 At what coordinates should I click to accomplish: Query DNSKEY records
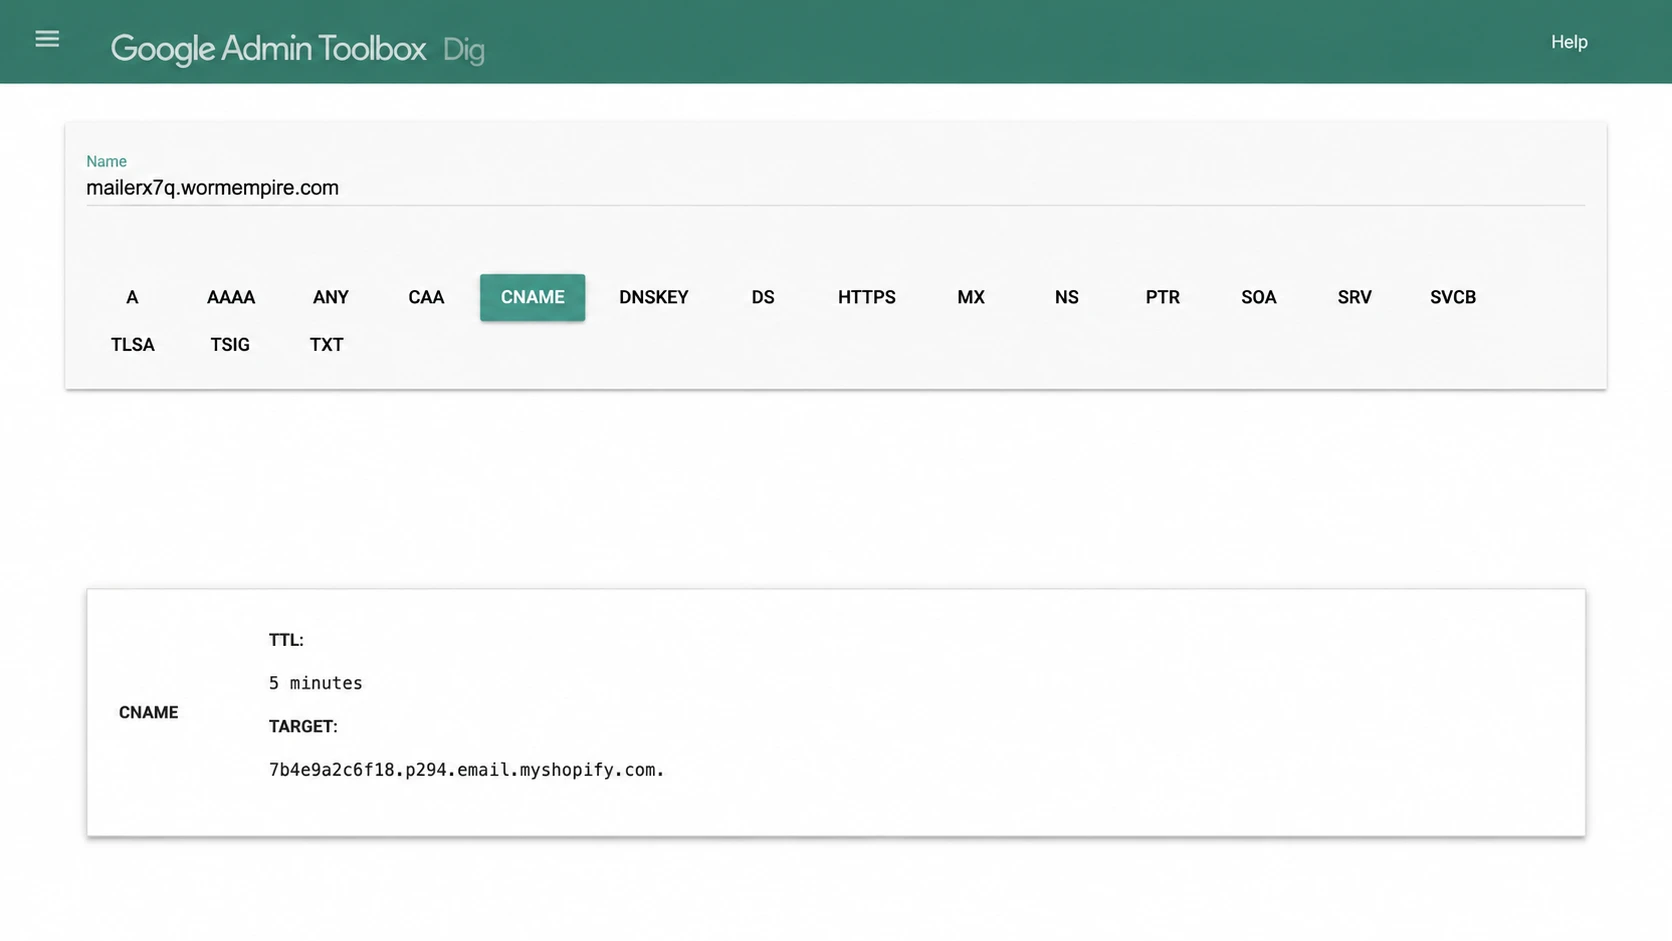(x=654, y=297)
